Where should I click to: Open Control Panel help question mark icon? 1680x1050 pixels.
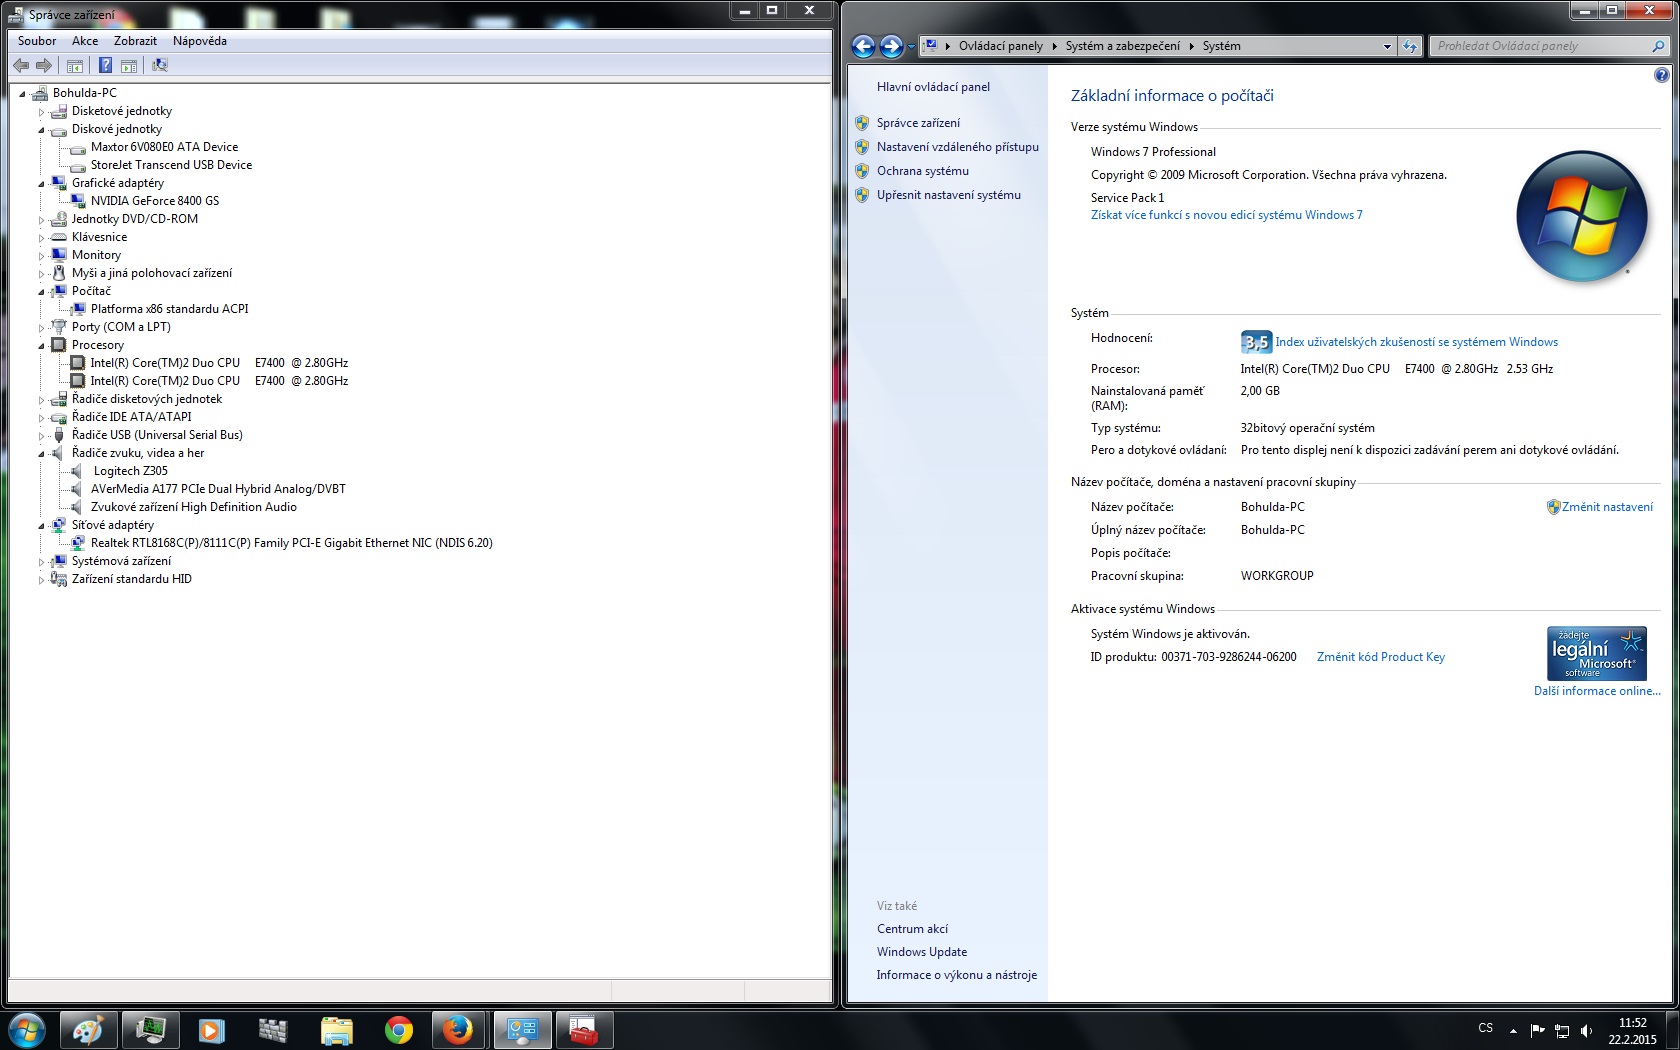(x=1661, y=75)
